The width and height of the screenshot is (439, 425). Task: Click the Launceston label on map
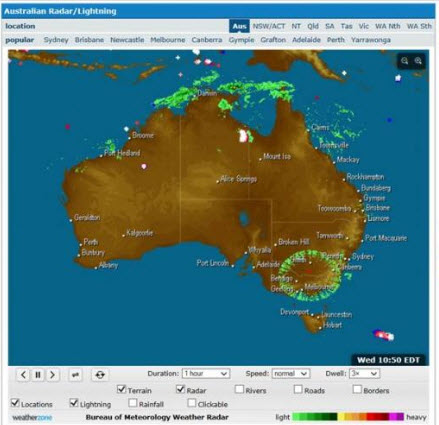pos(336,315)
